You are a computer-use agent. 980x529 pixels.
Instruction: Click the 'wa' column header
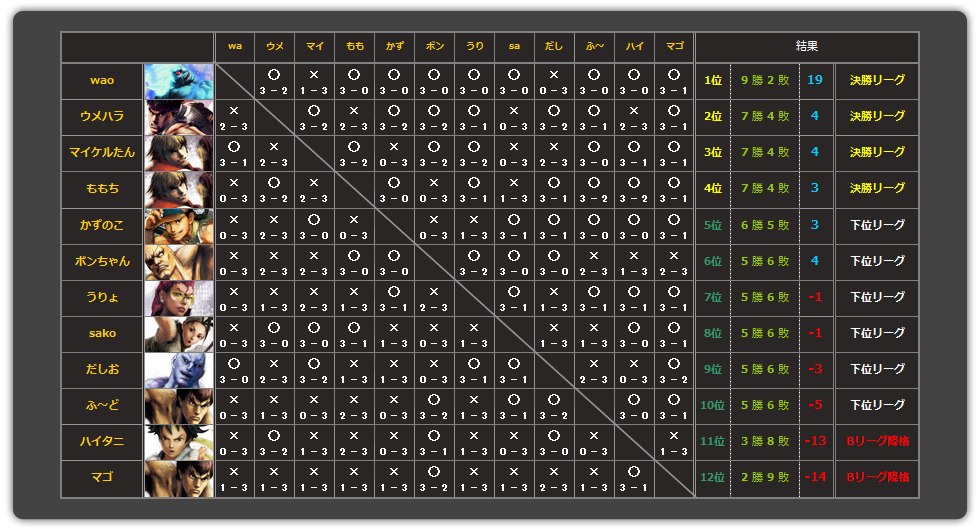(235, 46)
